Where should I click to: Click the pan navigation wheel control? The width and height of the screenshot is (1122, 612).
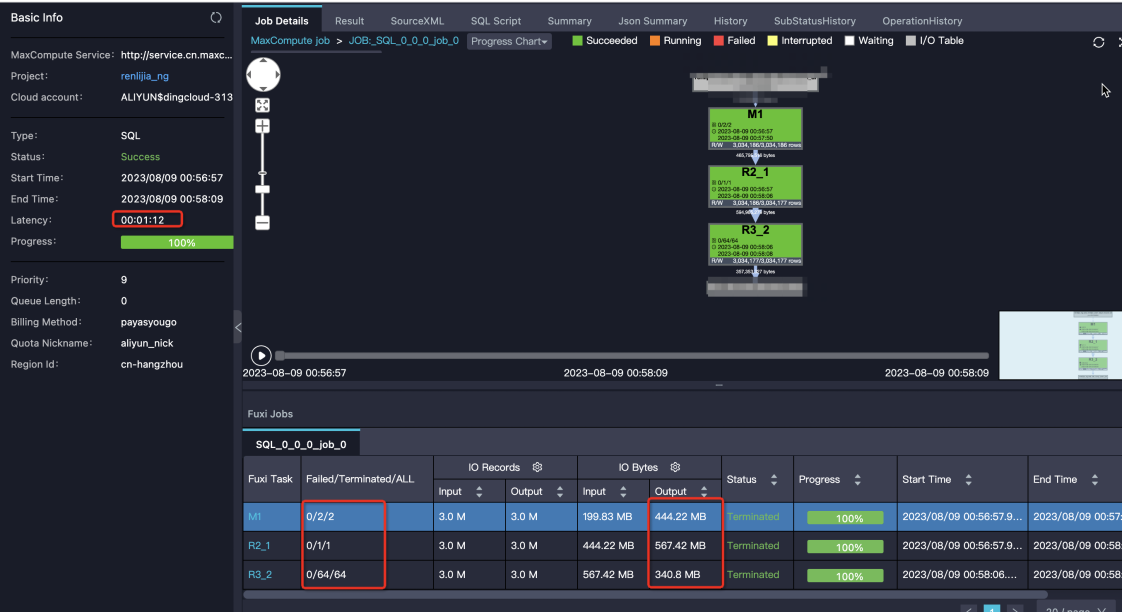tap(263, 74)
